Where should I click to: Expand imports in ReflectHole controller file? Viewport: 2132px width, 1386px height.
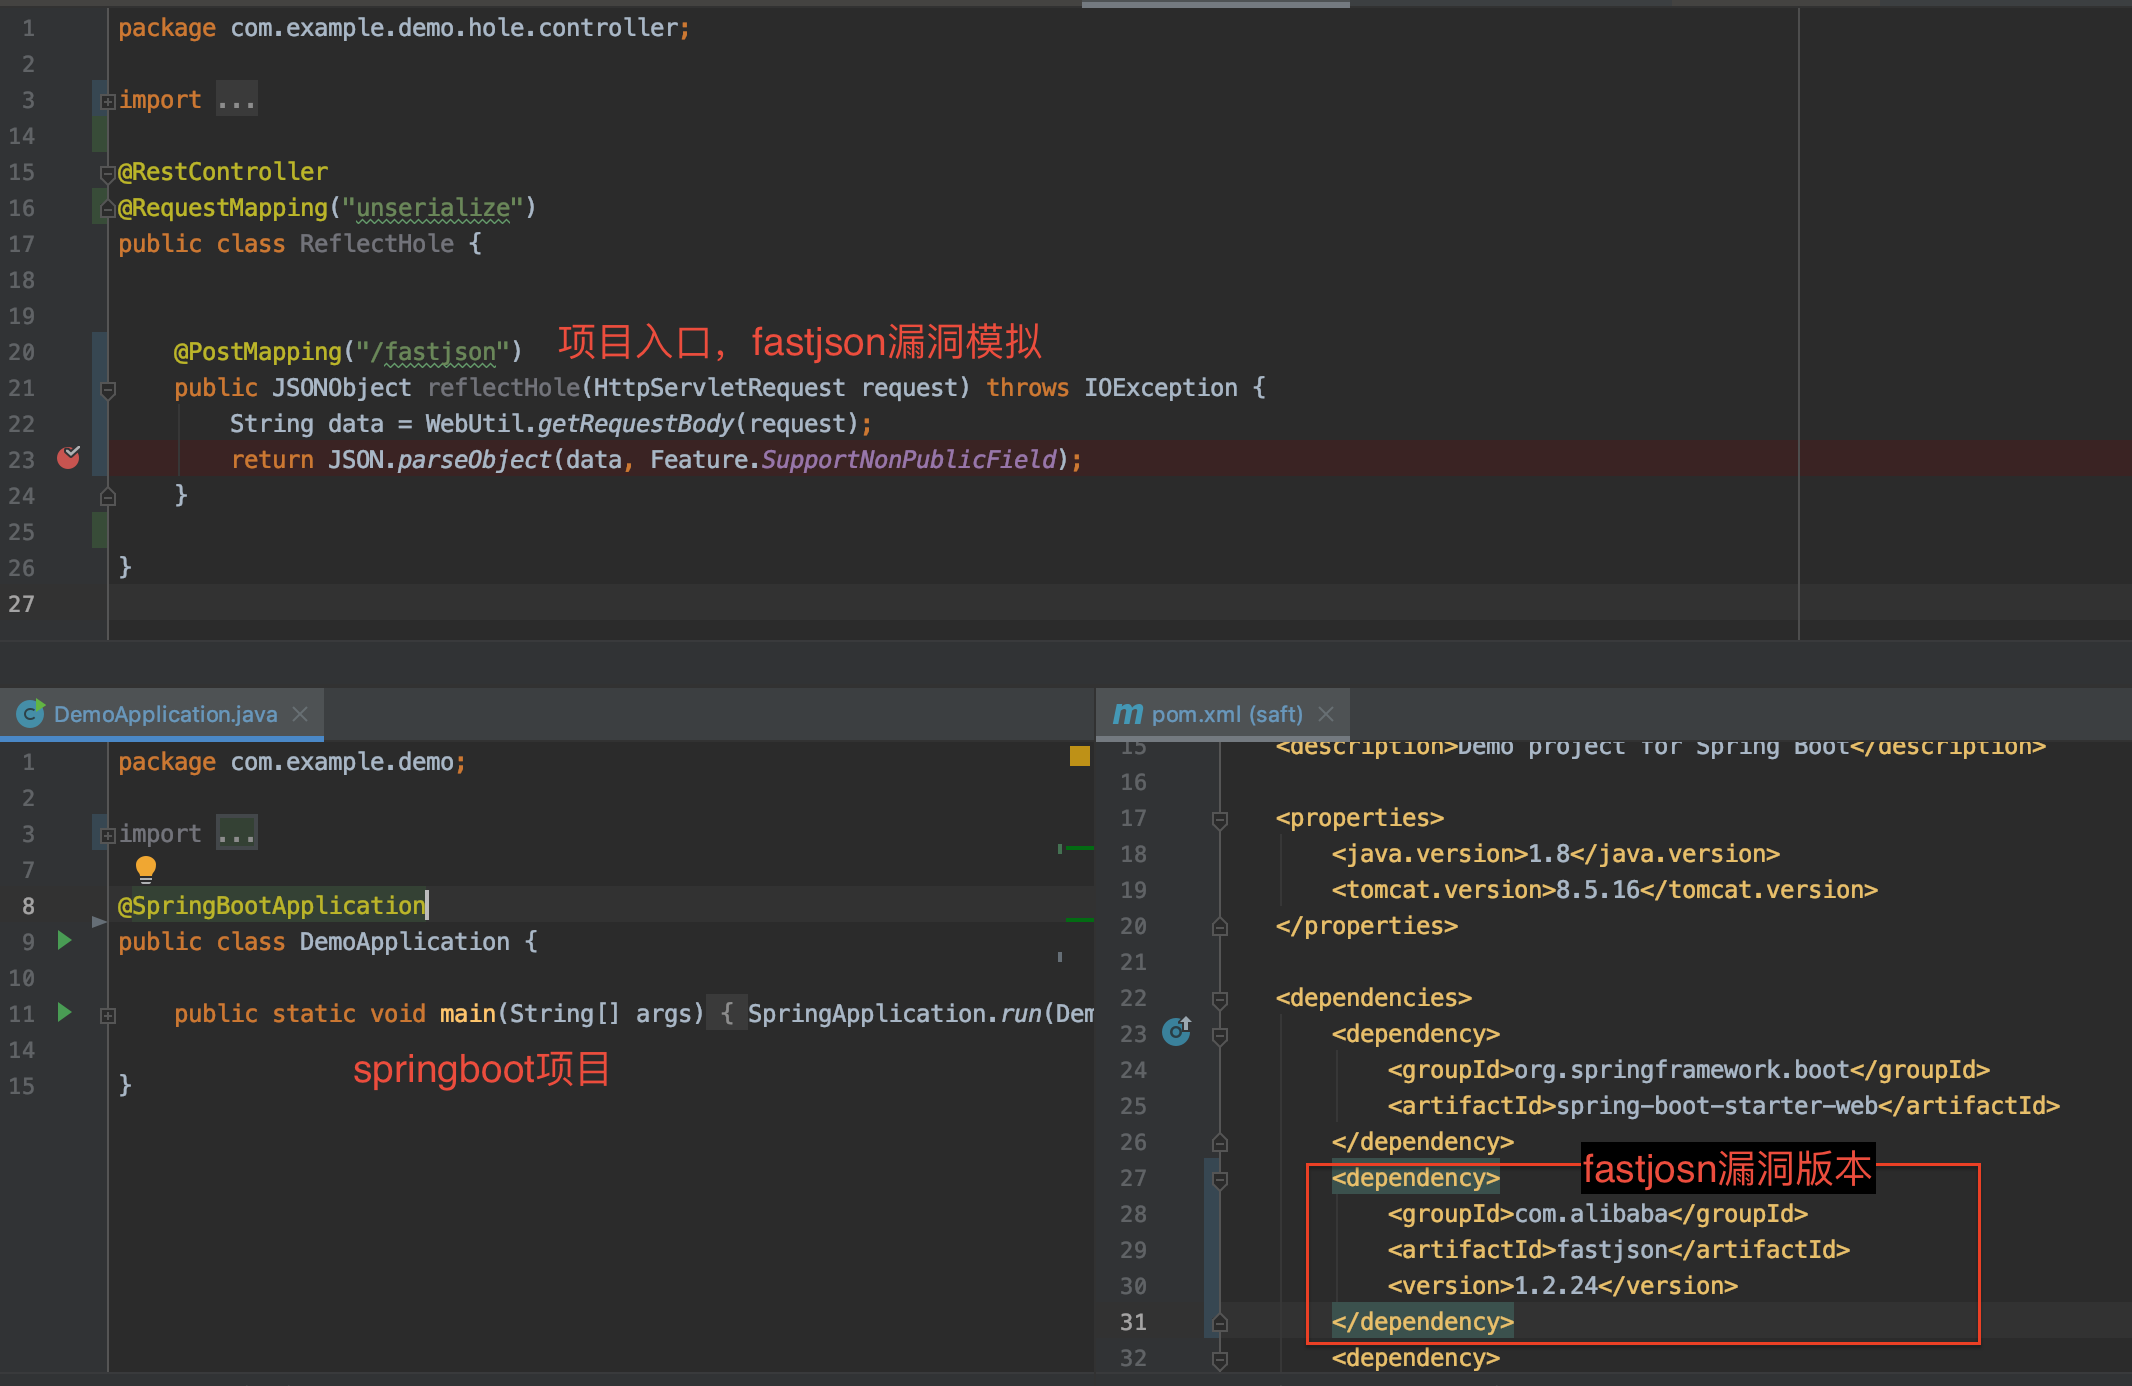[x=108, y=101]
